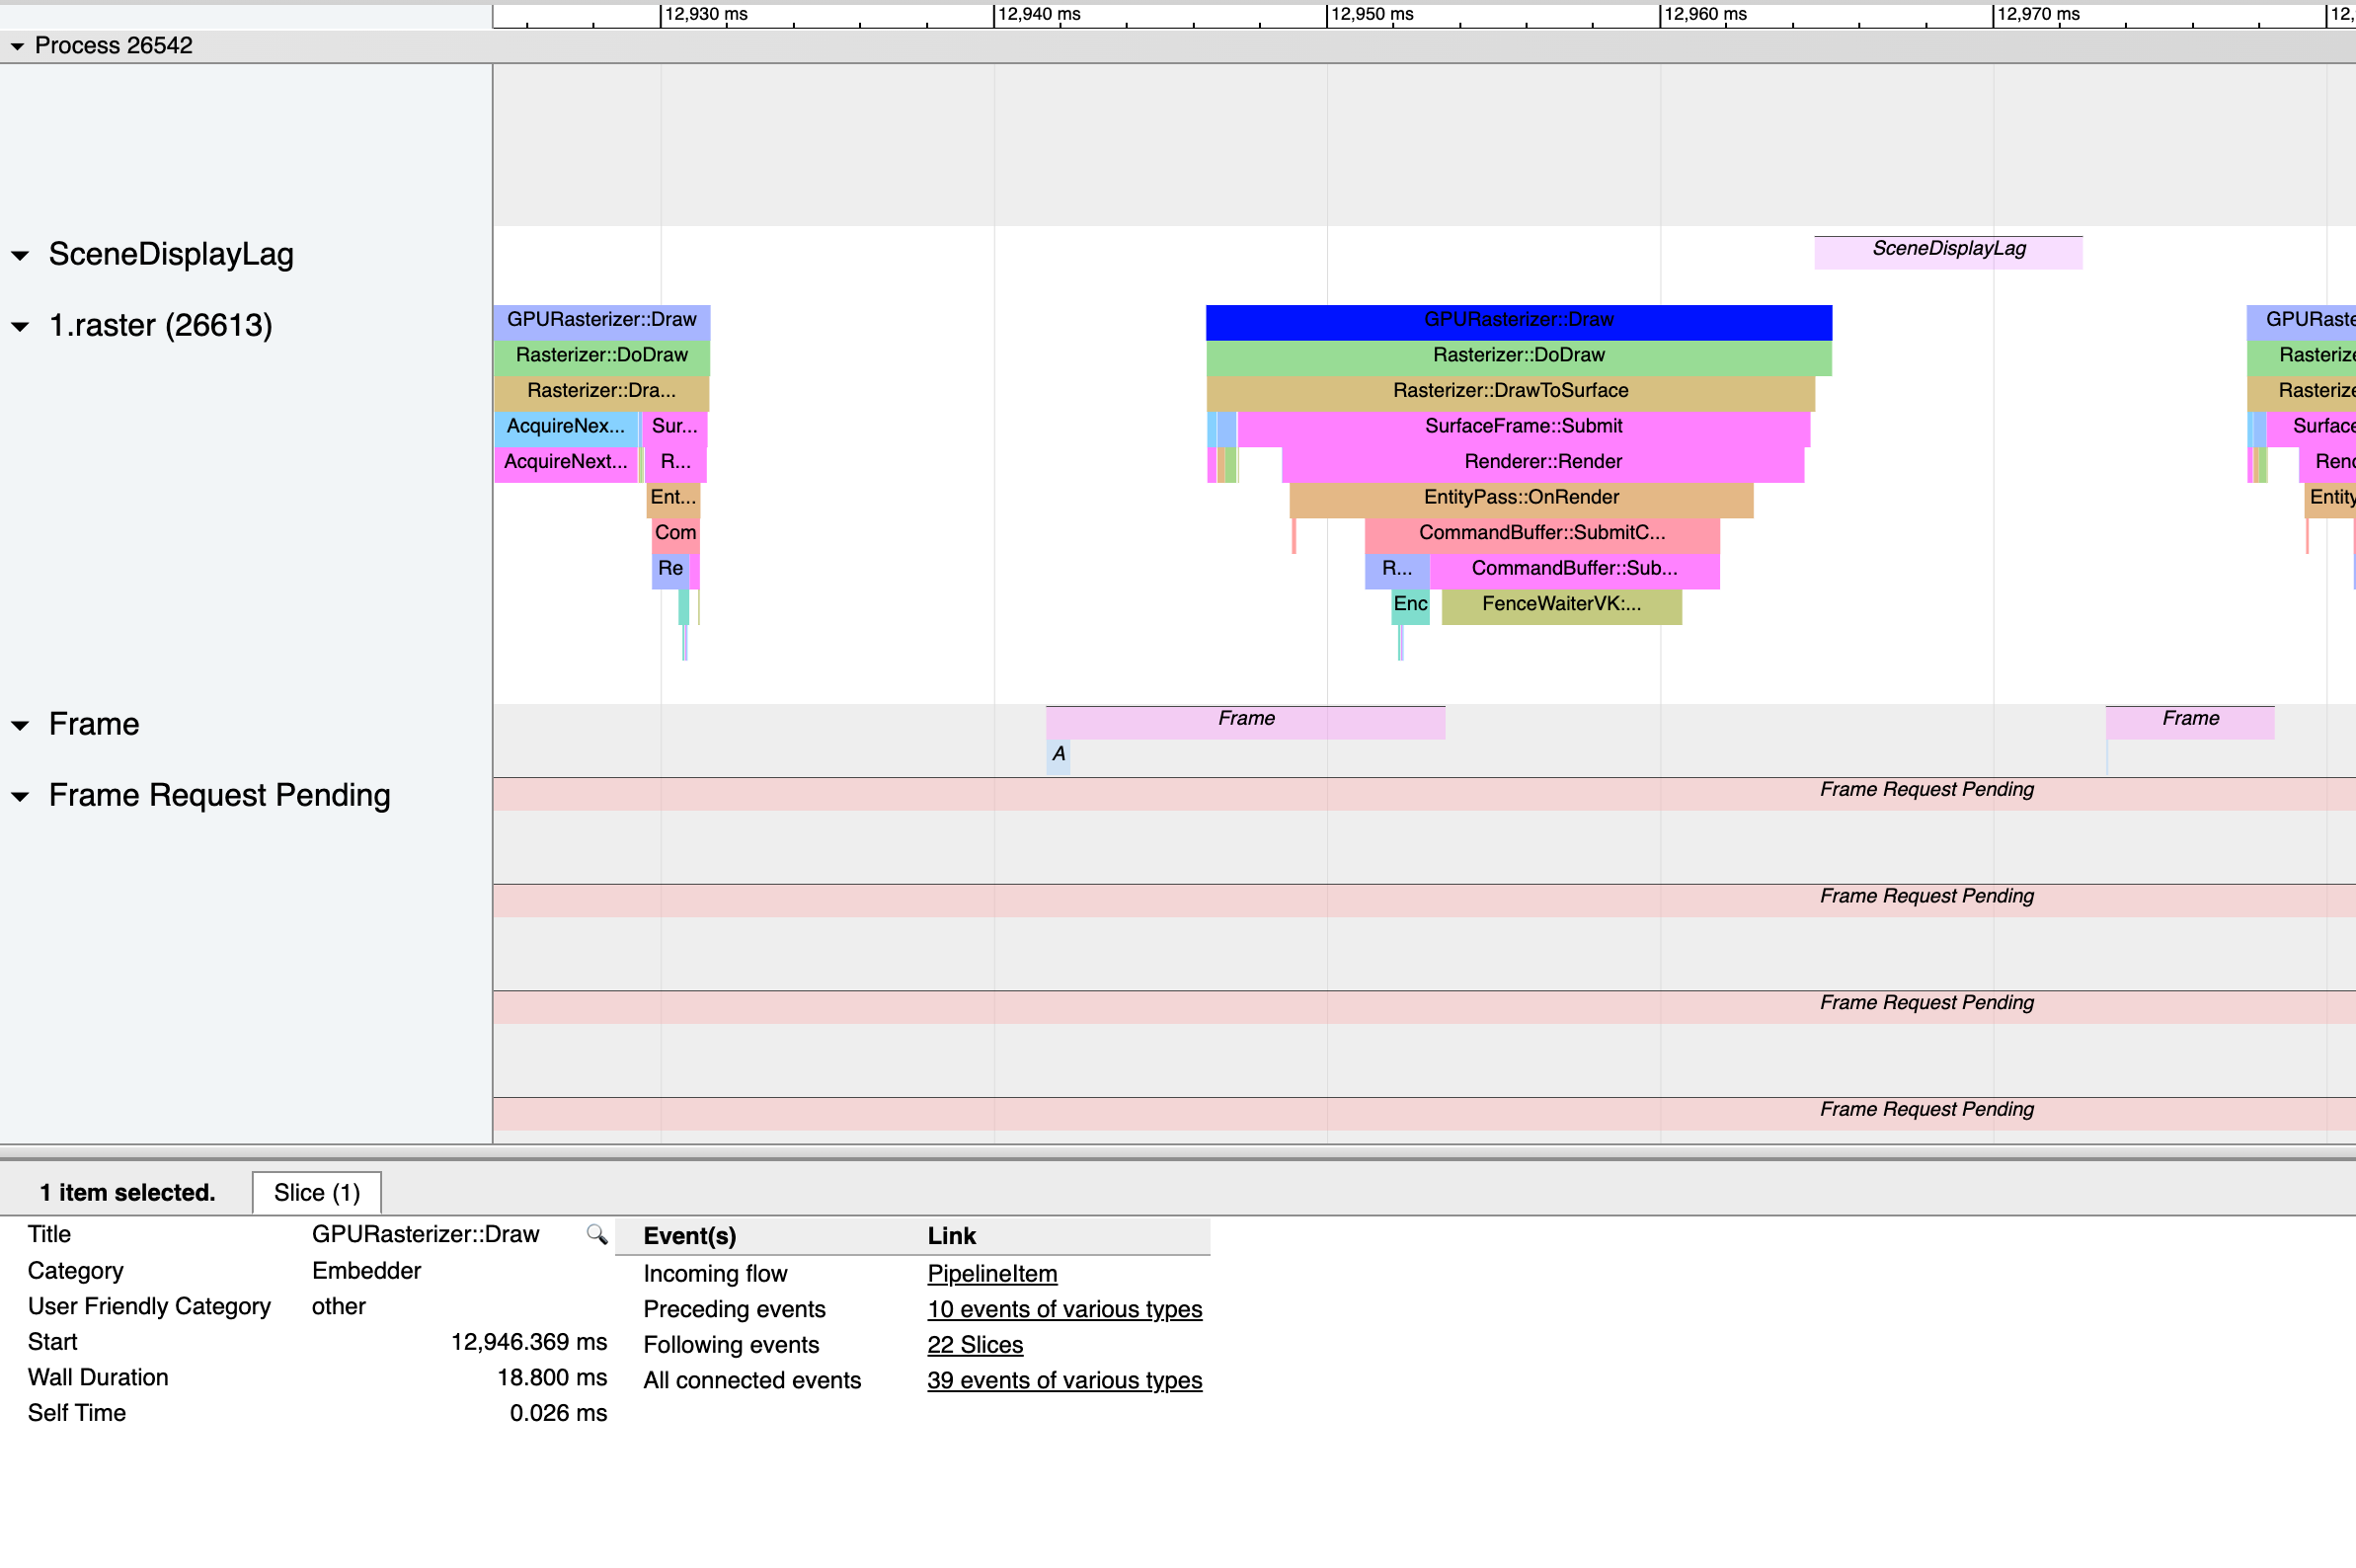Switch to the Slice (1) tab
Screen dimensions: 2356x1568
pyautogui.click(x=316, y=1192)
